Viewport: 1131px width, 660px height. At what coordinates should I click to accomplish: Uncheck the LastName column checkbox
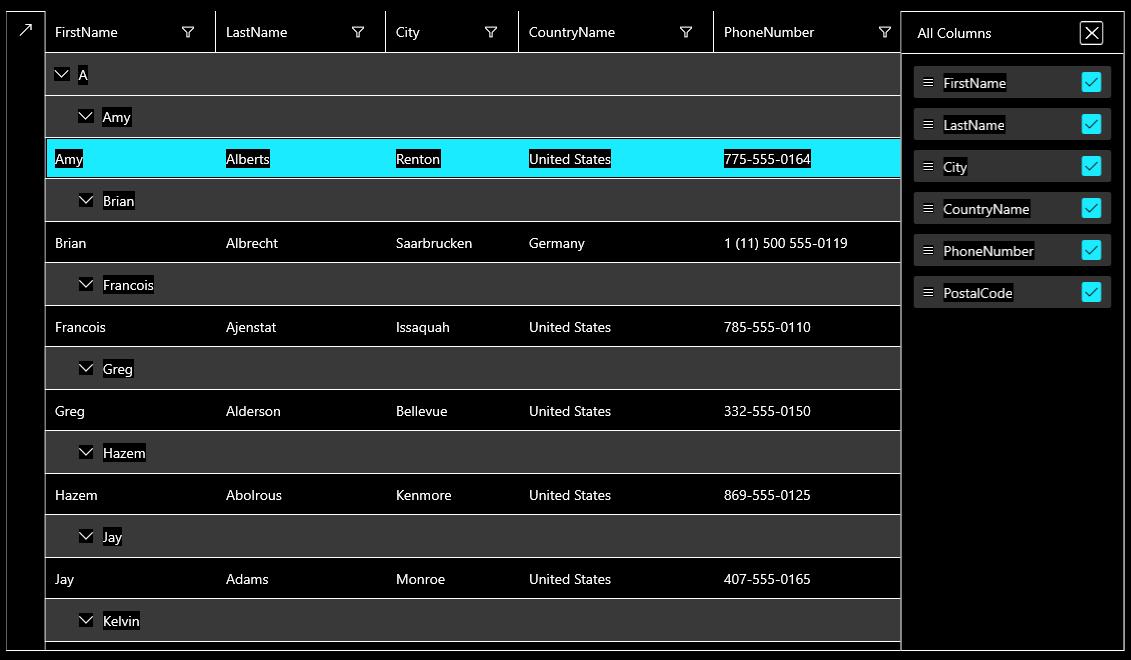pos(1091,124)
